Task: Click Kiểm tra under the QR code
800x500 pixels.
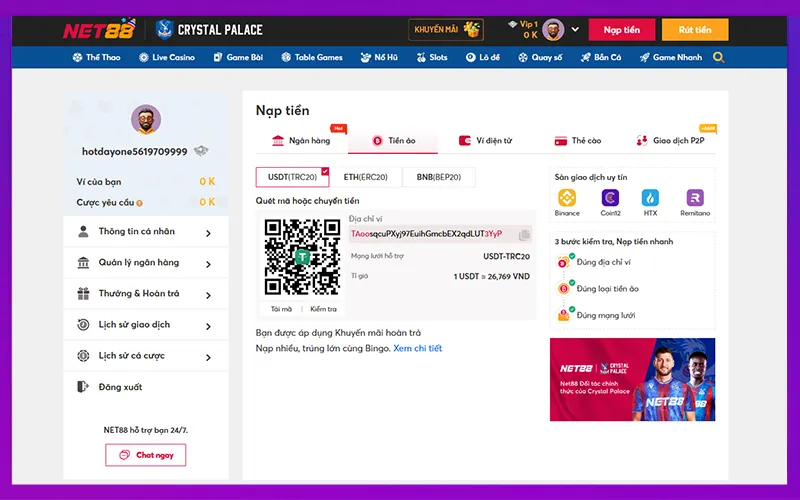Action: 323,309
